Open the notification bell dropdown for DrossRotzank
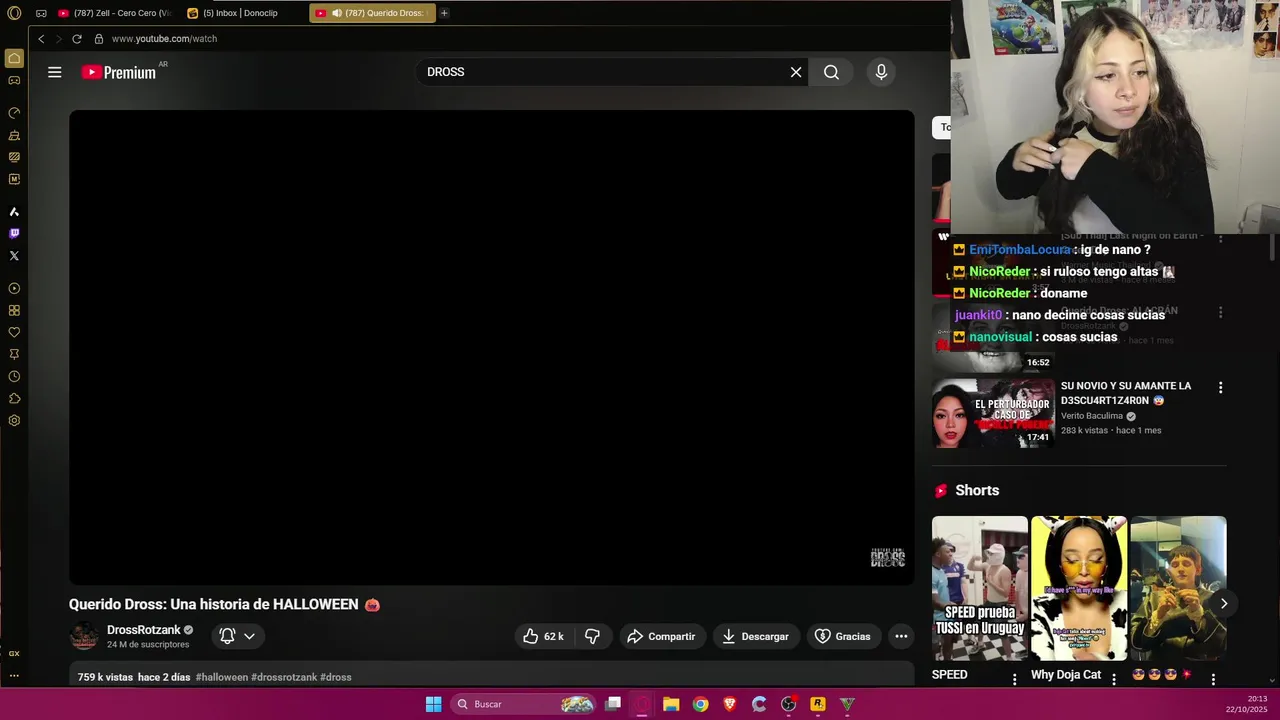 pyautogui.click(x=238, y=636)
